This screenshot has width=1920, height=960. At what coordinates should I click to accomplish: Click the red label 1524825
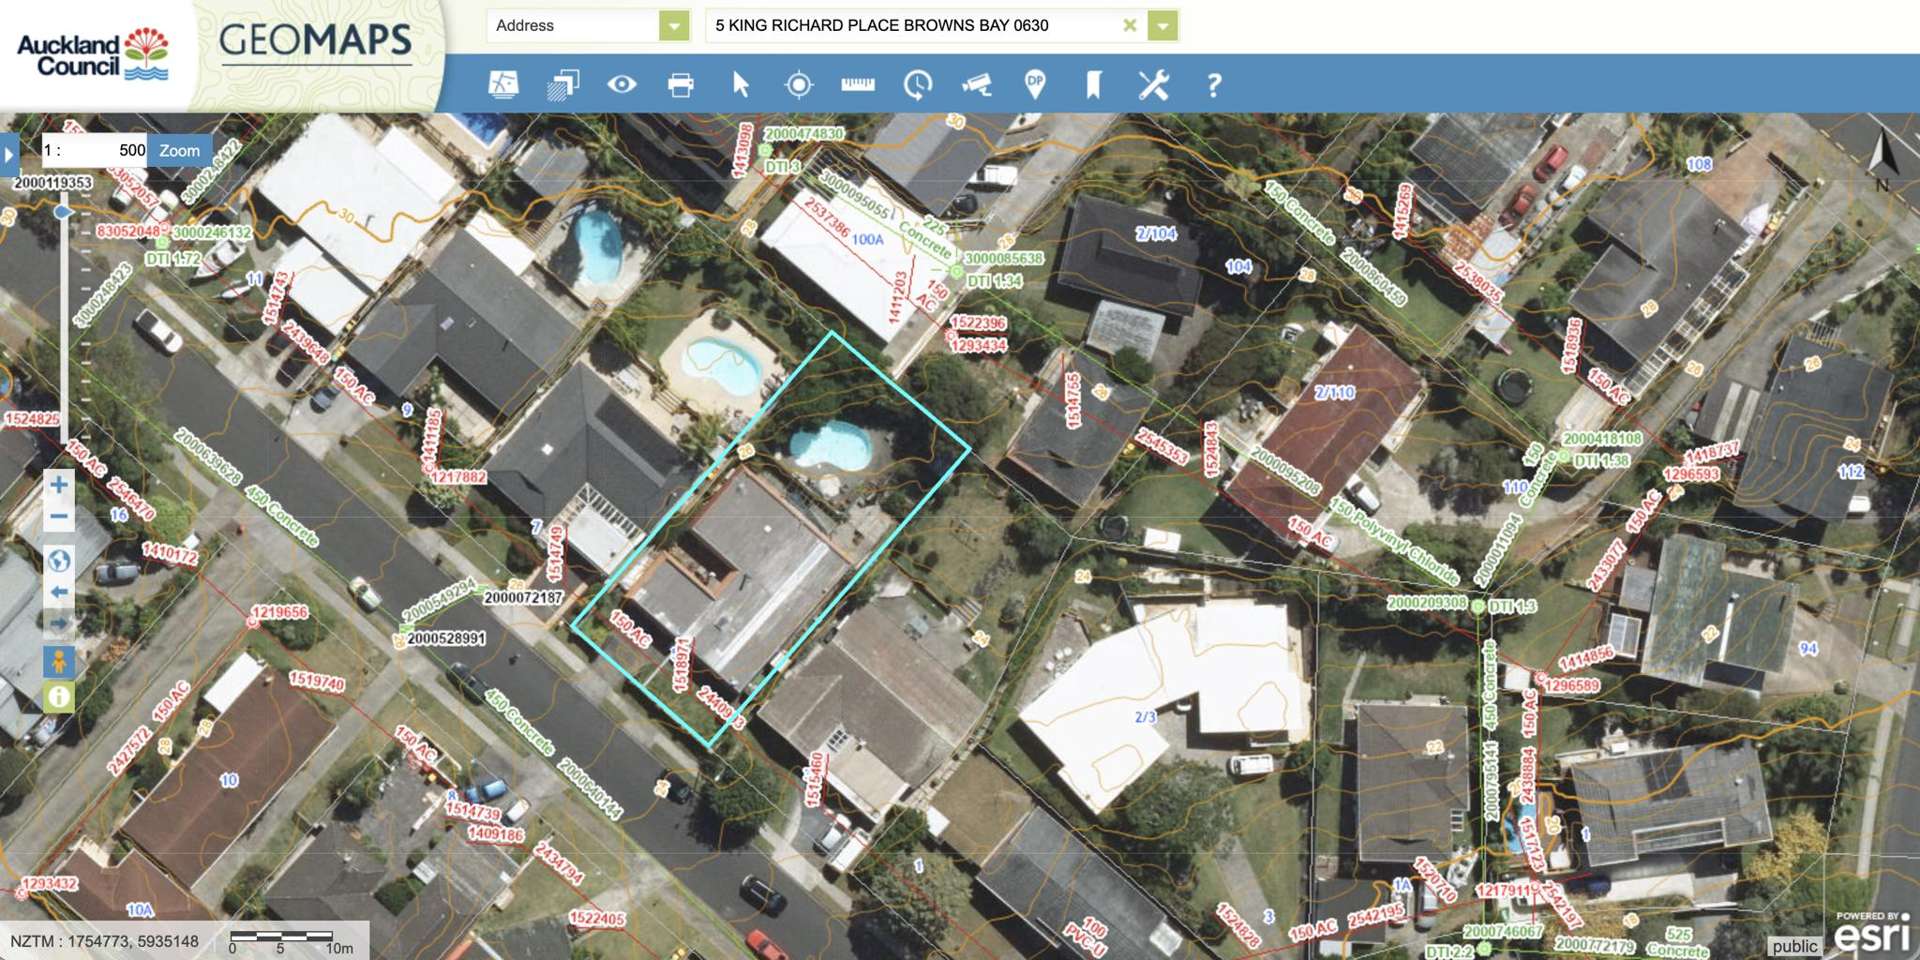coord(31,419)
